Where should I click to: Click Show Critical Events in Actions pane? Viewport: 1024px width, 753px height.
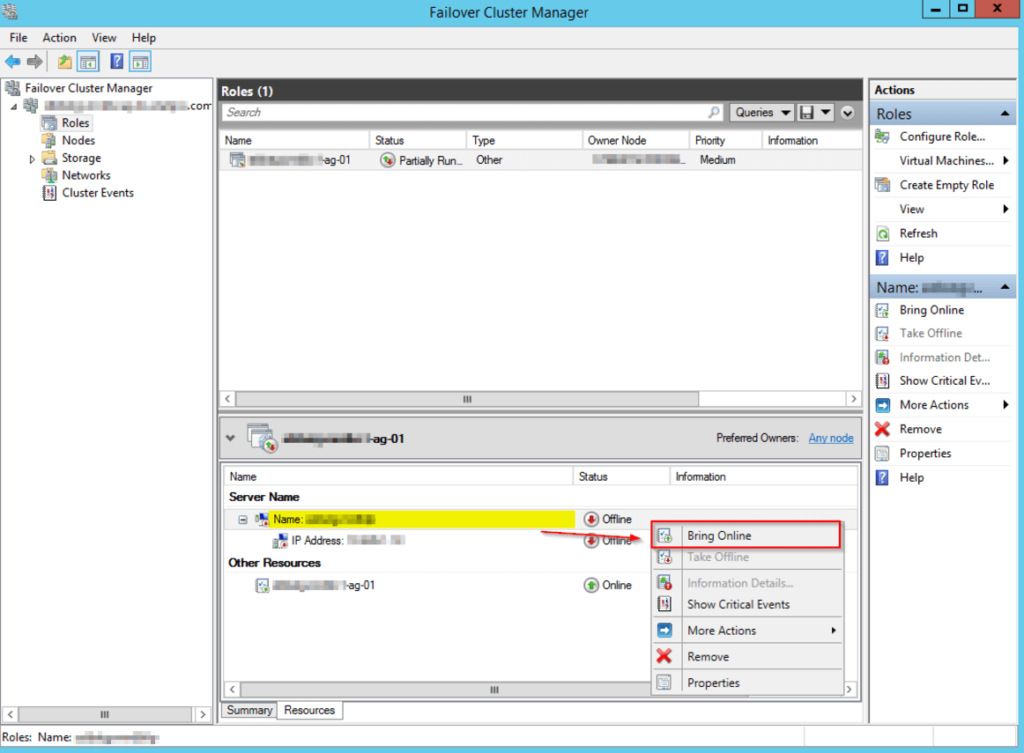tap(944, 381)
